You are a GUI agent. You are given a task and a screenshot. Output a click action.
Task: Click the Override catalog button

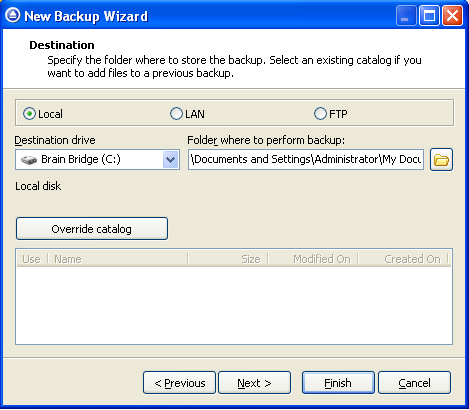point(92,229)
